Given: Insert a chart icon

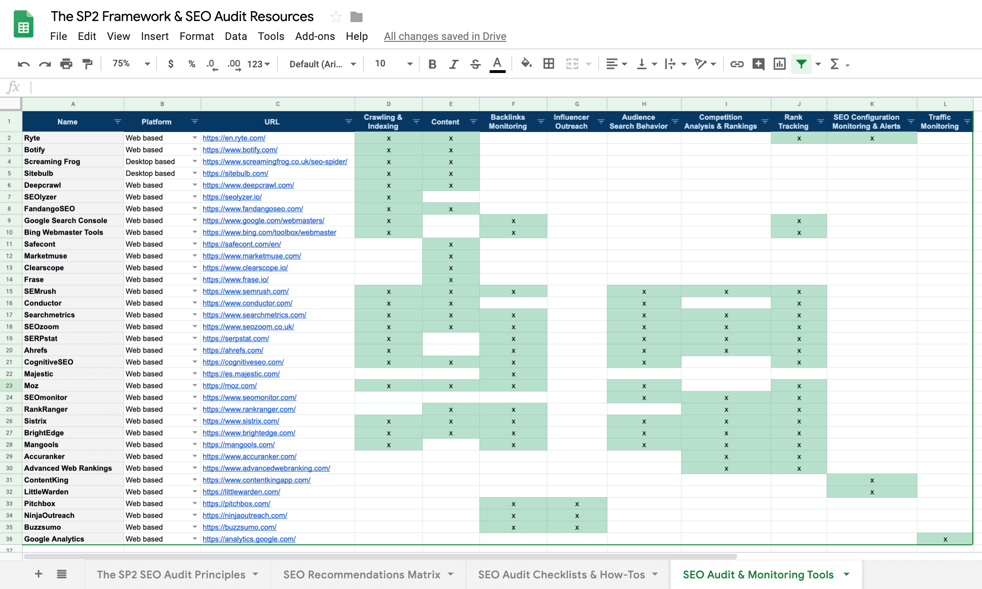Looking at the screenshot, I should [780, 64].
